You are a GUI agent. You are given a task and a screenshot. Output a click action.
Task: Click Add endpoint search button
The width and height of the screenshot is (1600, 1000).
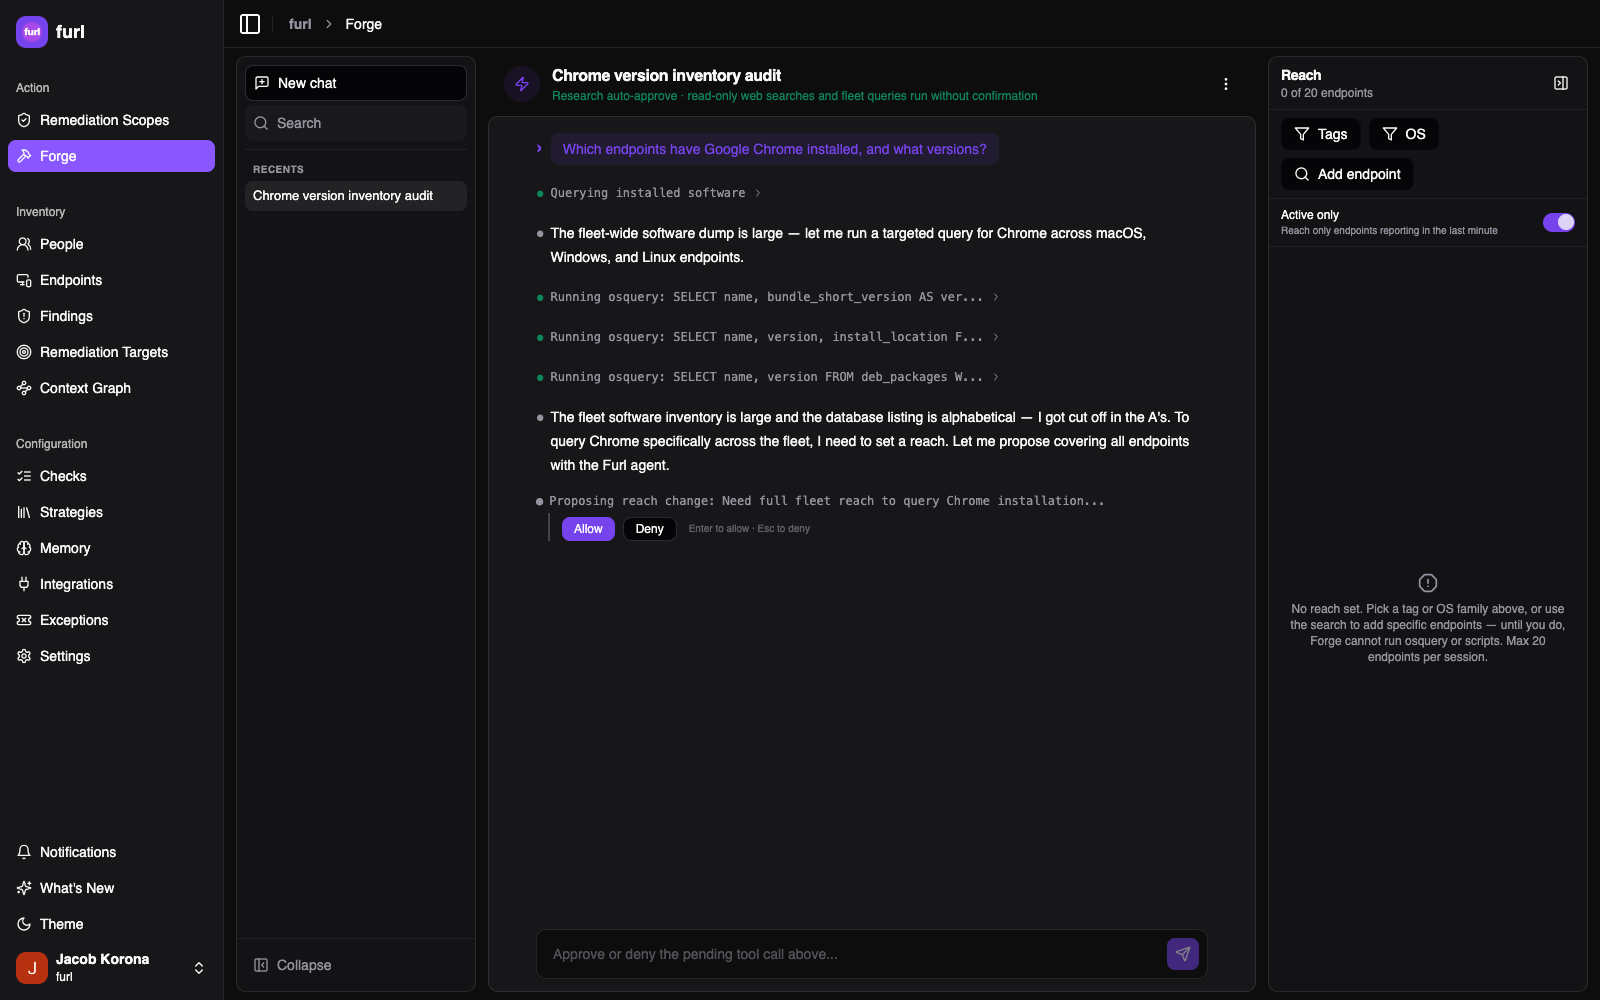click(1347, 174)
